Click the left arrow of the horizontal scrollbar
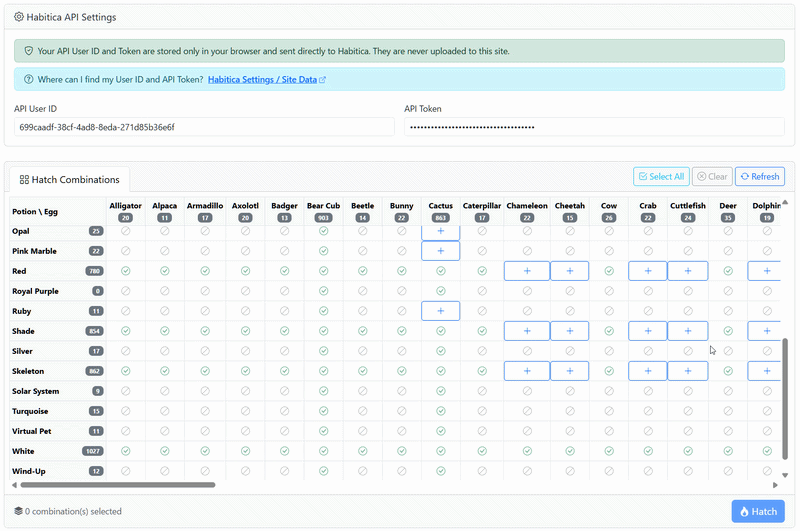The width and height of the screenshot is (800, 531). click(14, 485)
